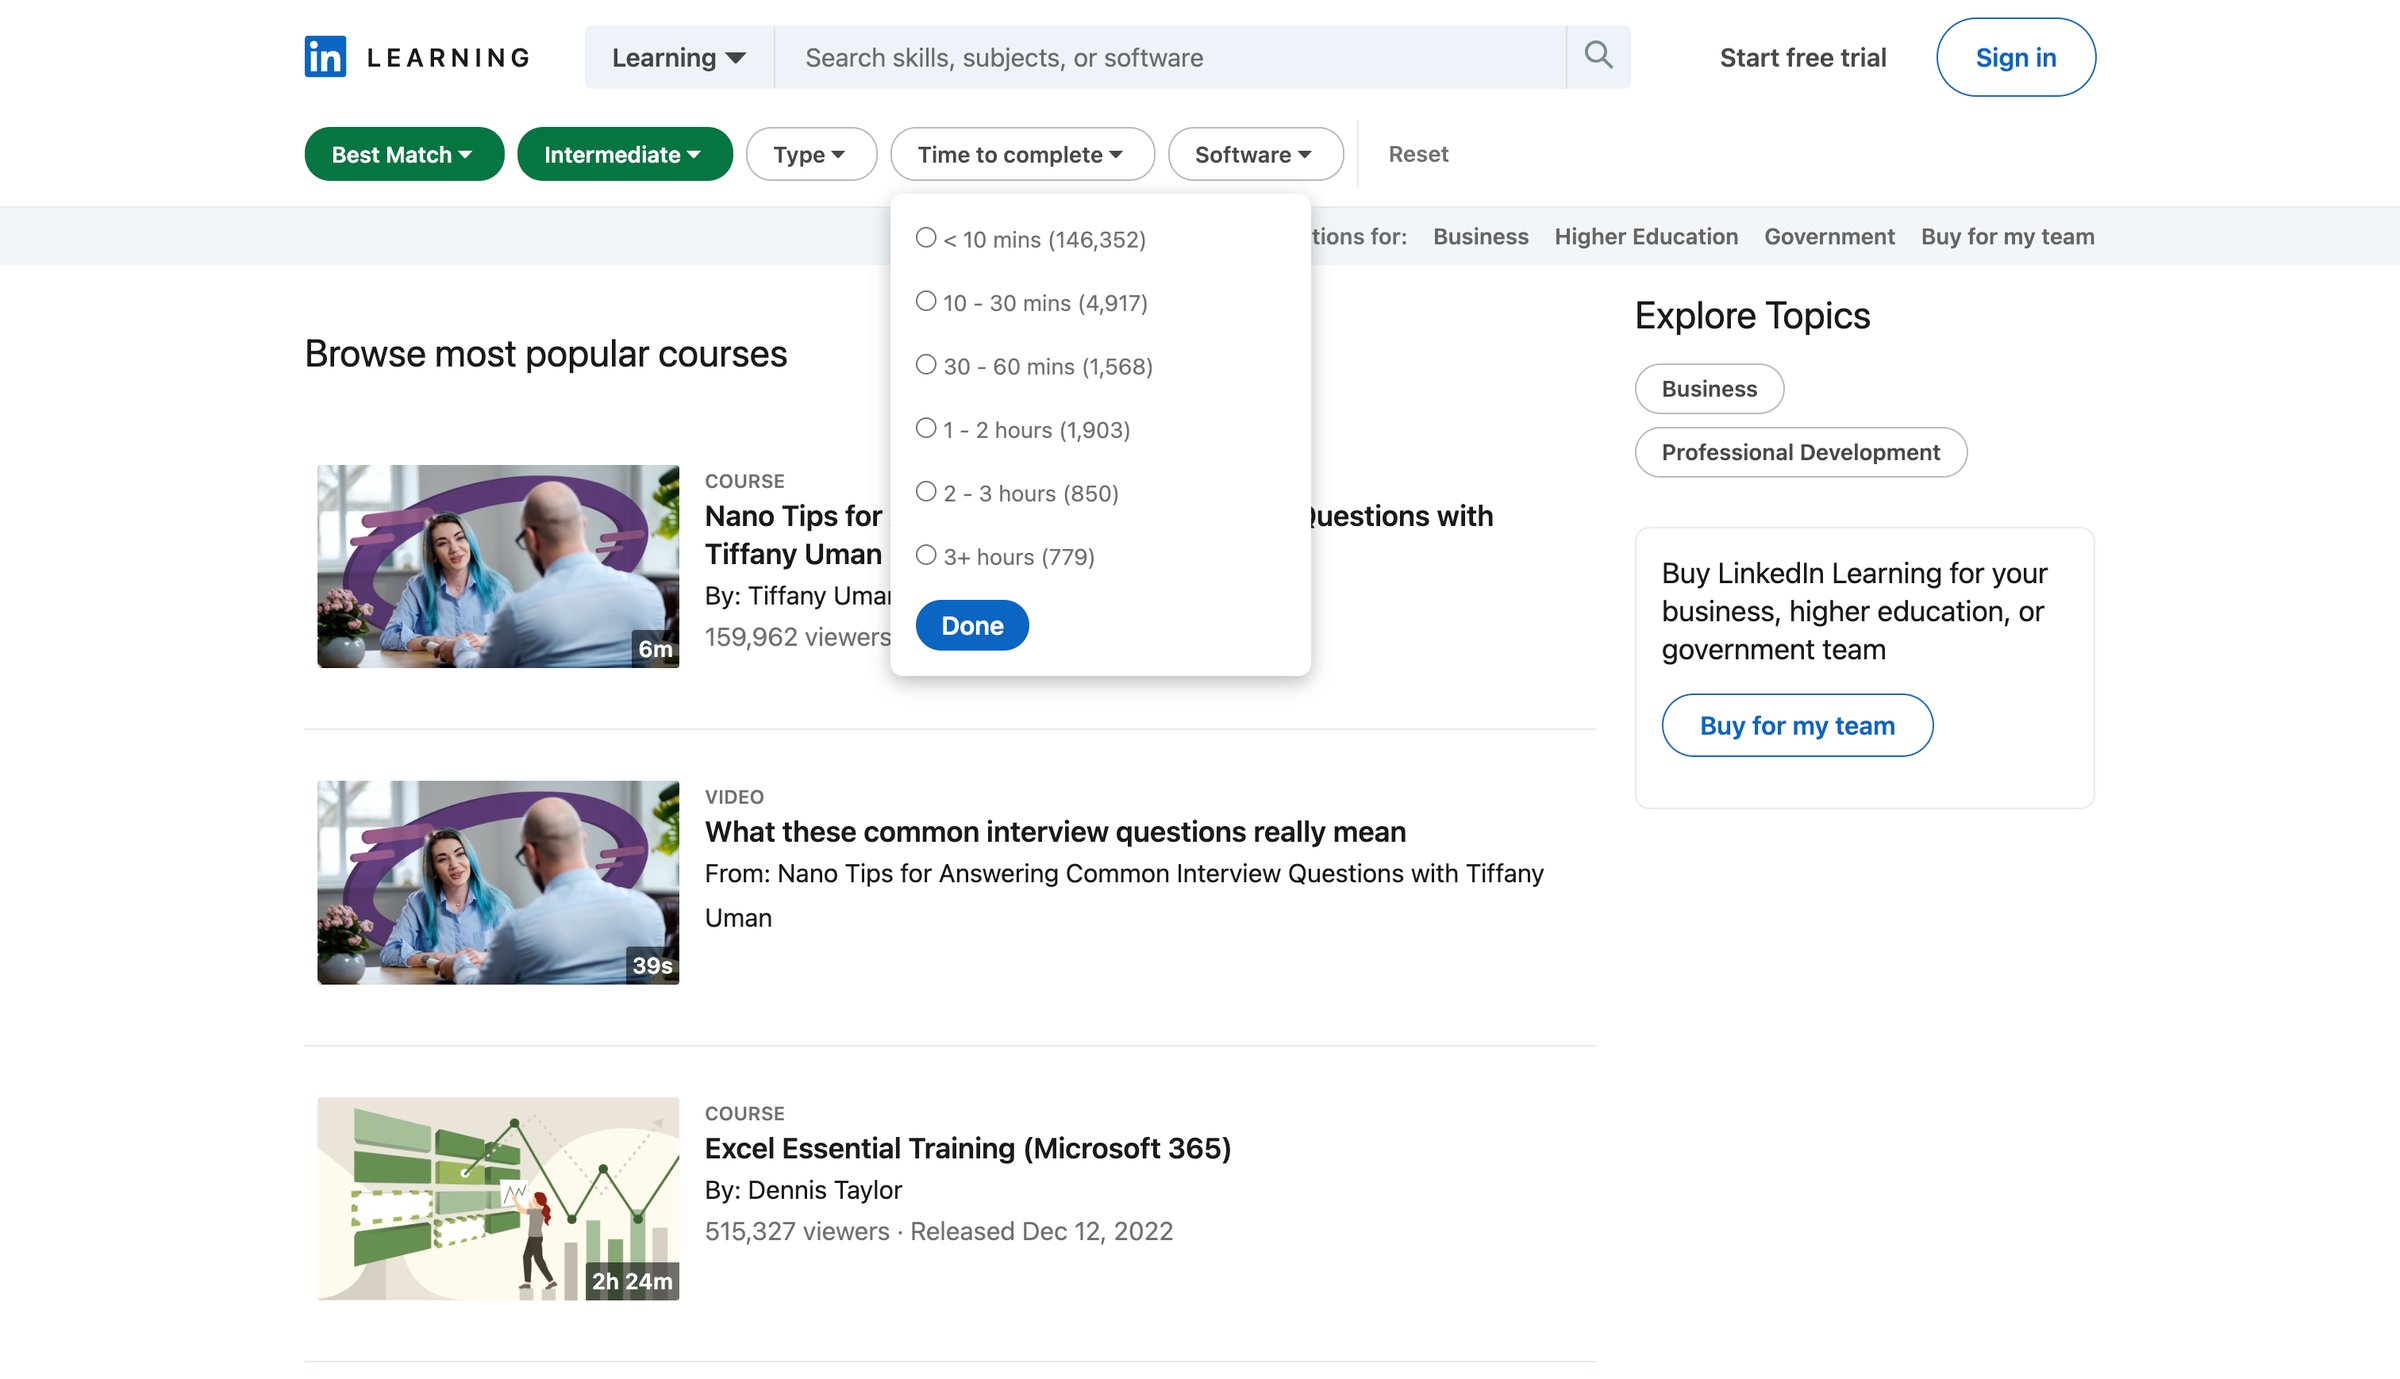2400x1379 pixels.
Task: Open the Business solutions link
Action: click(1480, 236)
